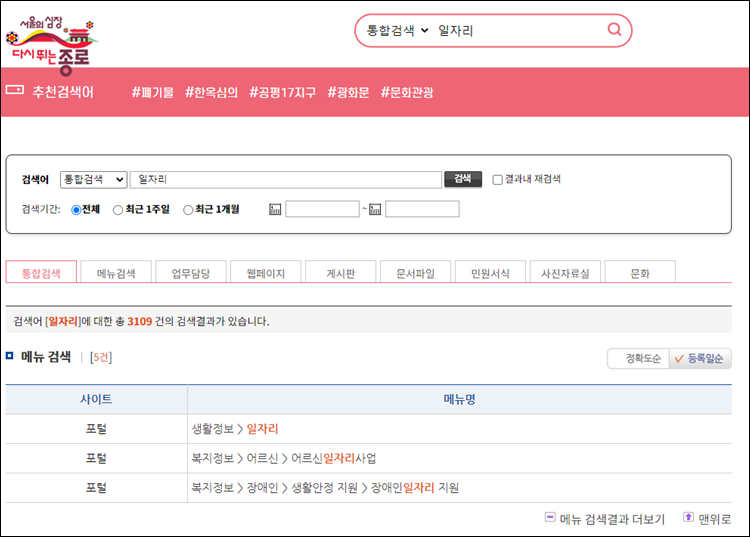The height and width of the screenshot is (537, 750).
Task: Switch to the 사진자료실 tab
Action: [565, 273]
